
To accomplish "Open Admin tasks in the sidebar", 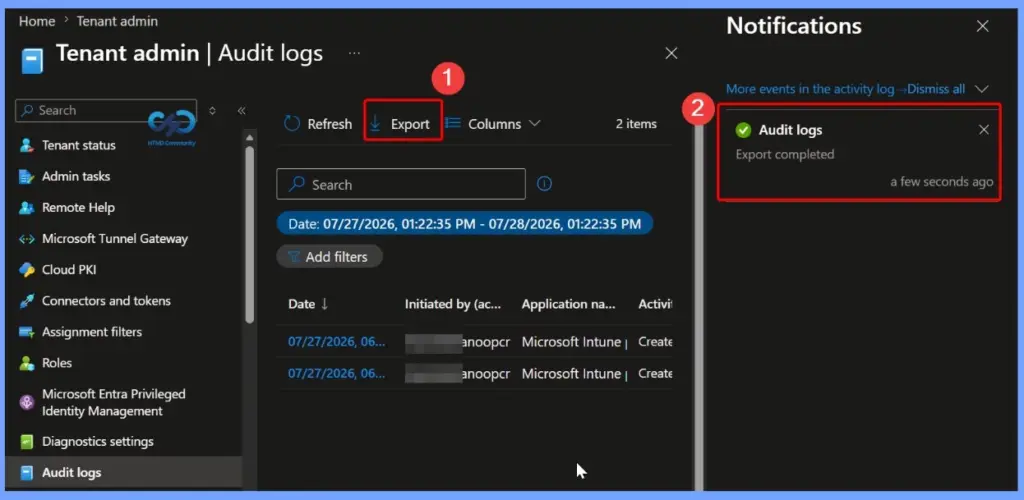I will [76, 177].
